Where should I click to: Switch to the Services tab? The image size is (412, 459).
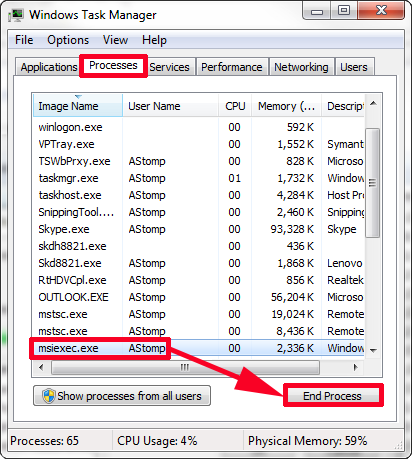170,67
